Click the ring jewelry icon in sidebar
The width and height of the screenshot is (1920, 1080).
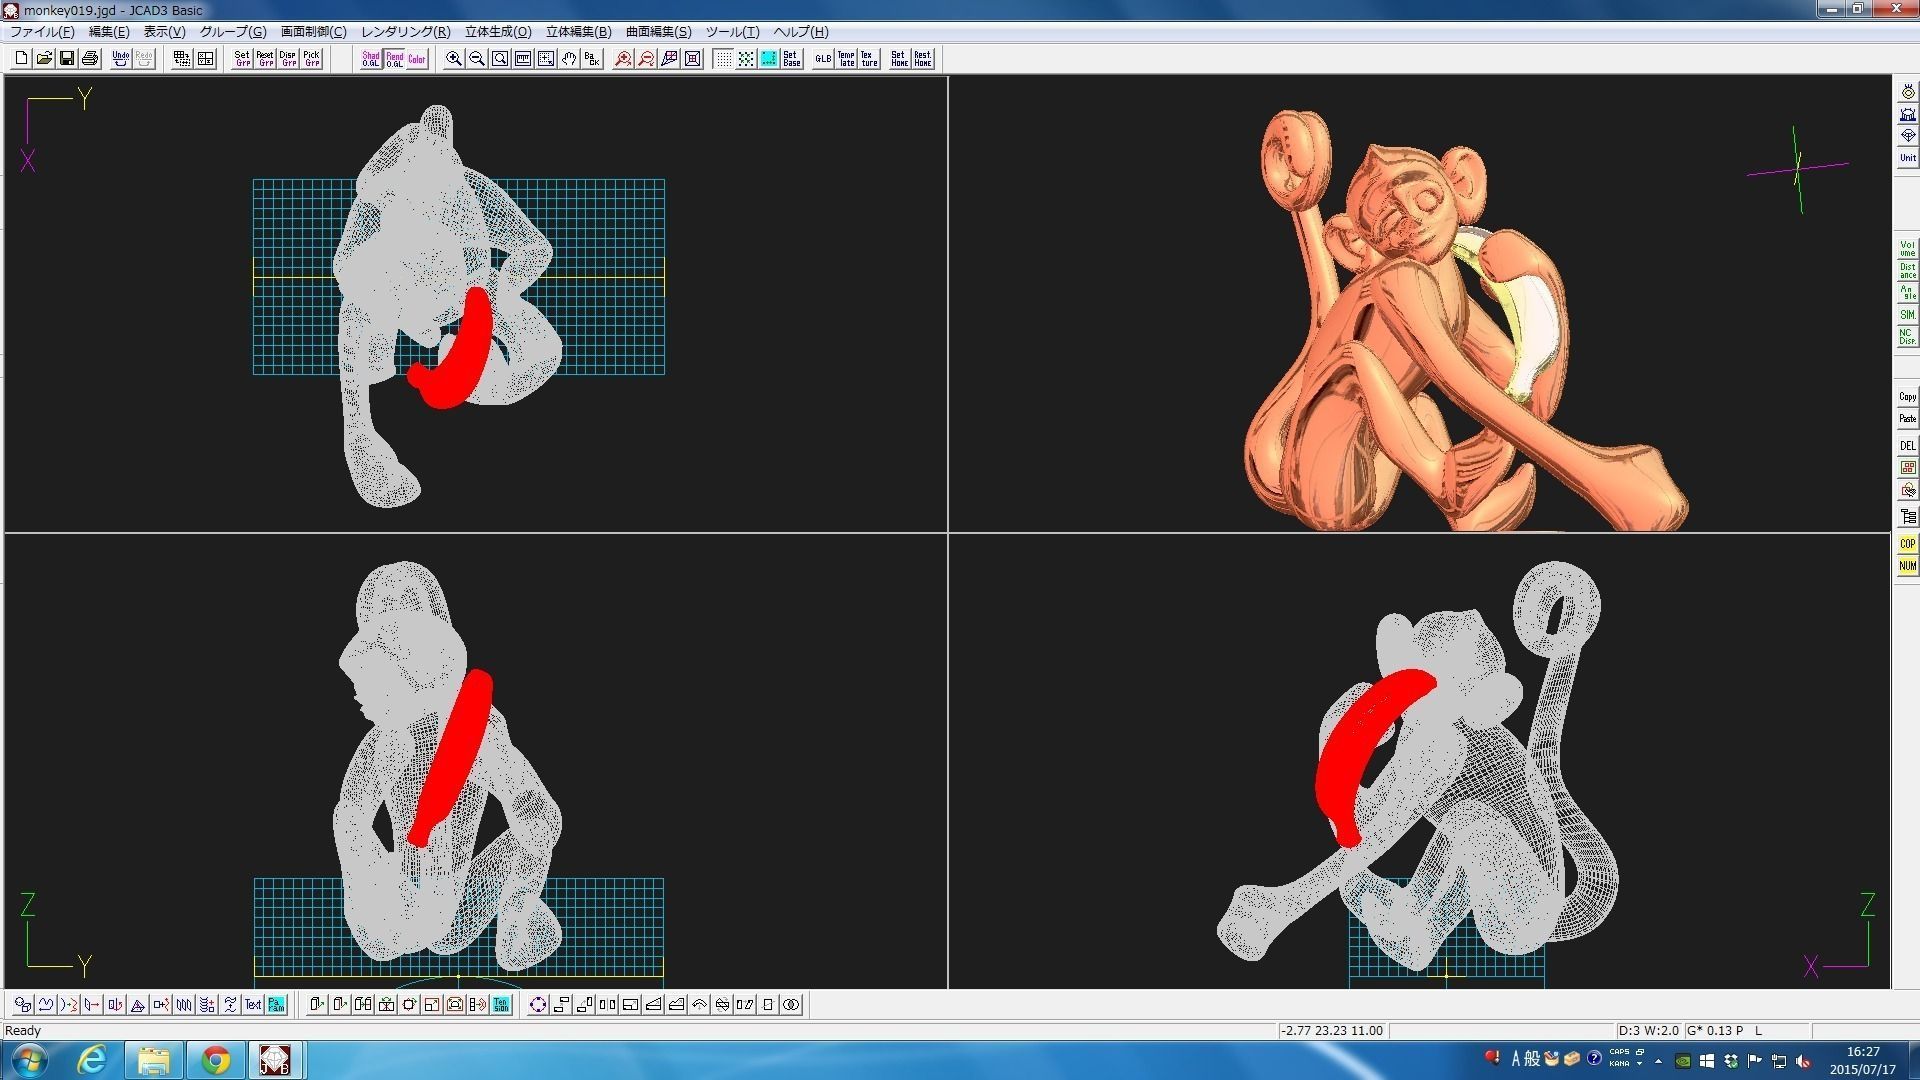point(1908,92)
